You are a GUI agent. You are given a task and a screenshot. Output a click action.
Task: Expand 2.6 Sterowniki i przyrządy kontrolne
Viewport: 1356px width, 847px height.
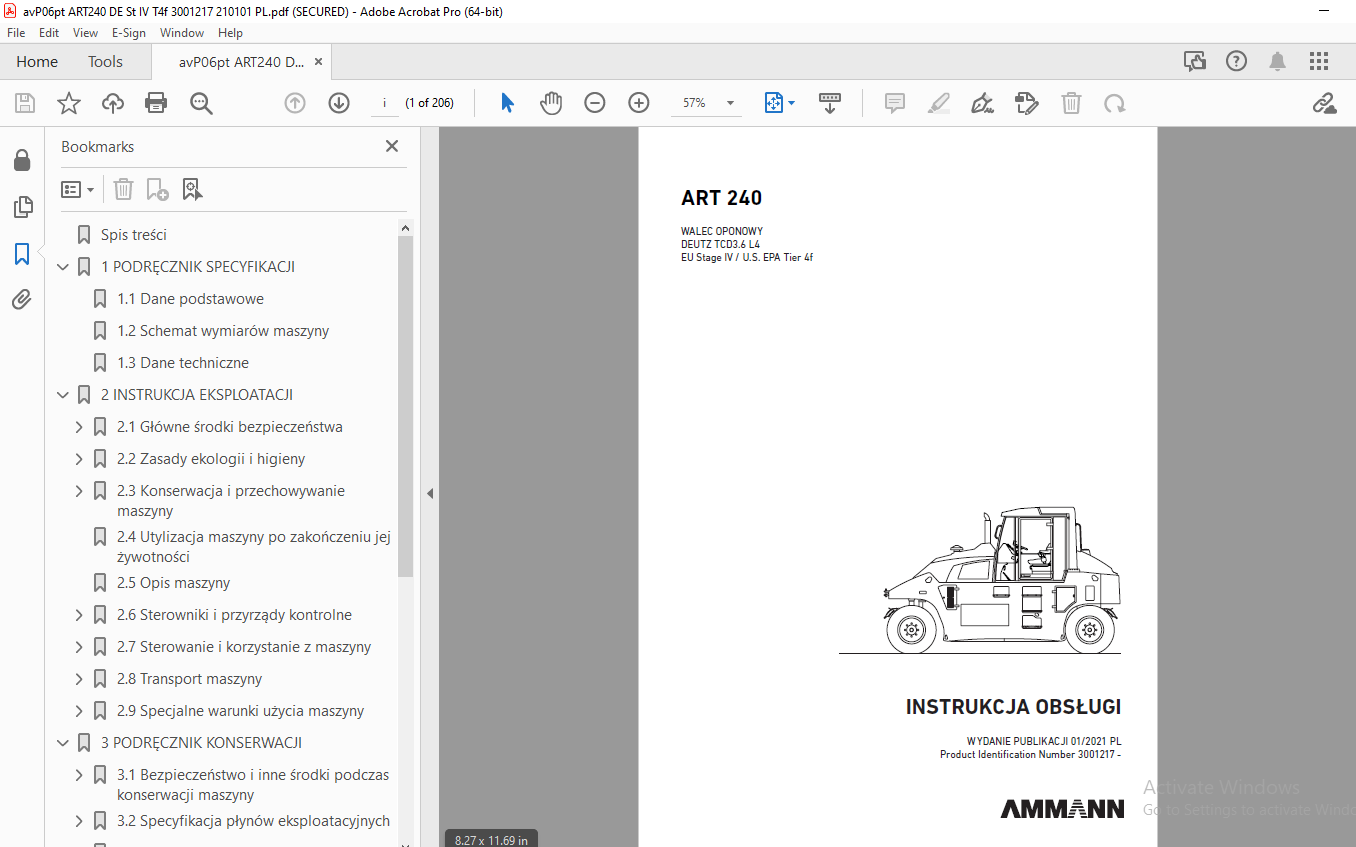80,615
